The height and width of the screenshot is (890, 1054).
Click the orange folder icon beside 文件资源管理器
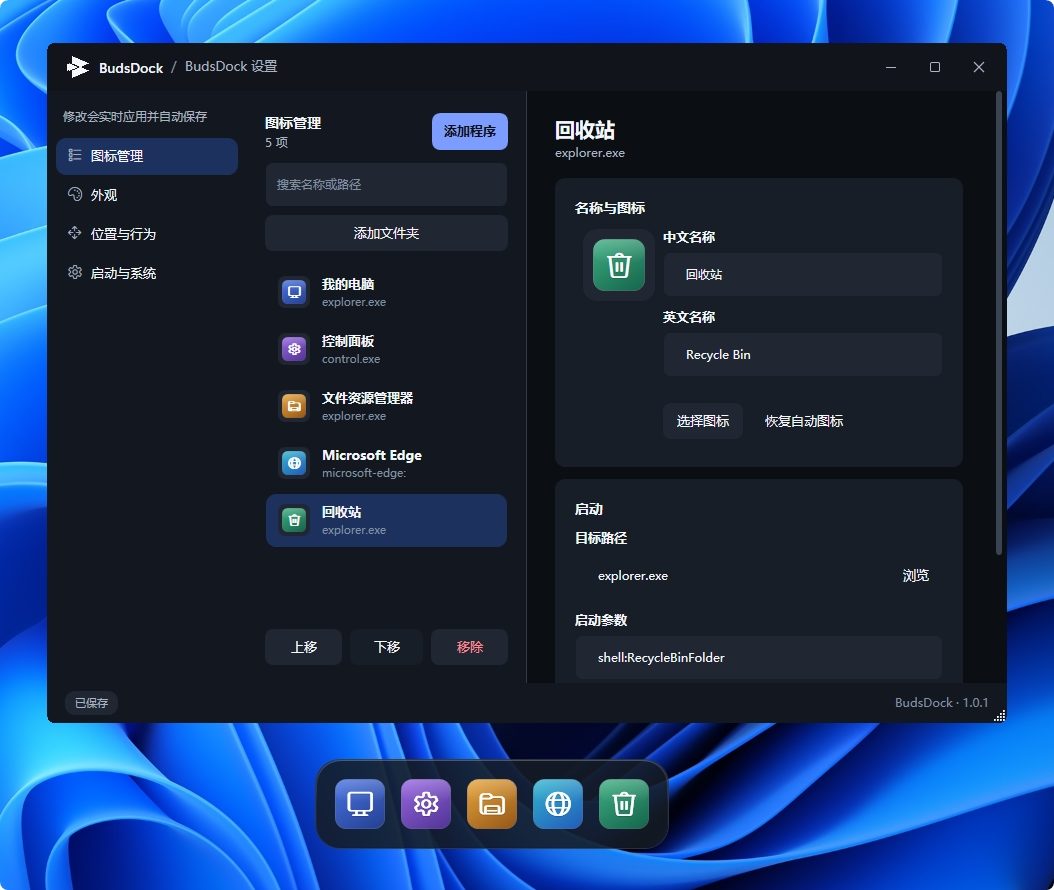click(x=294, y=406)
